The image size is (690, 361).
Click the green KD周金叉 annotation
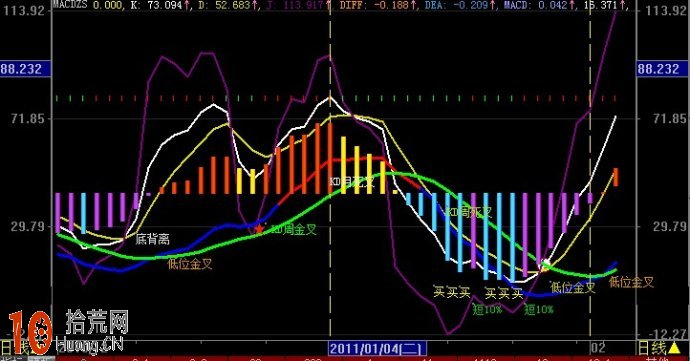click(x=294, y=229)
